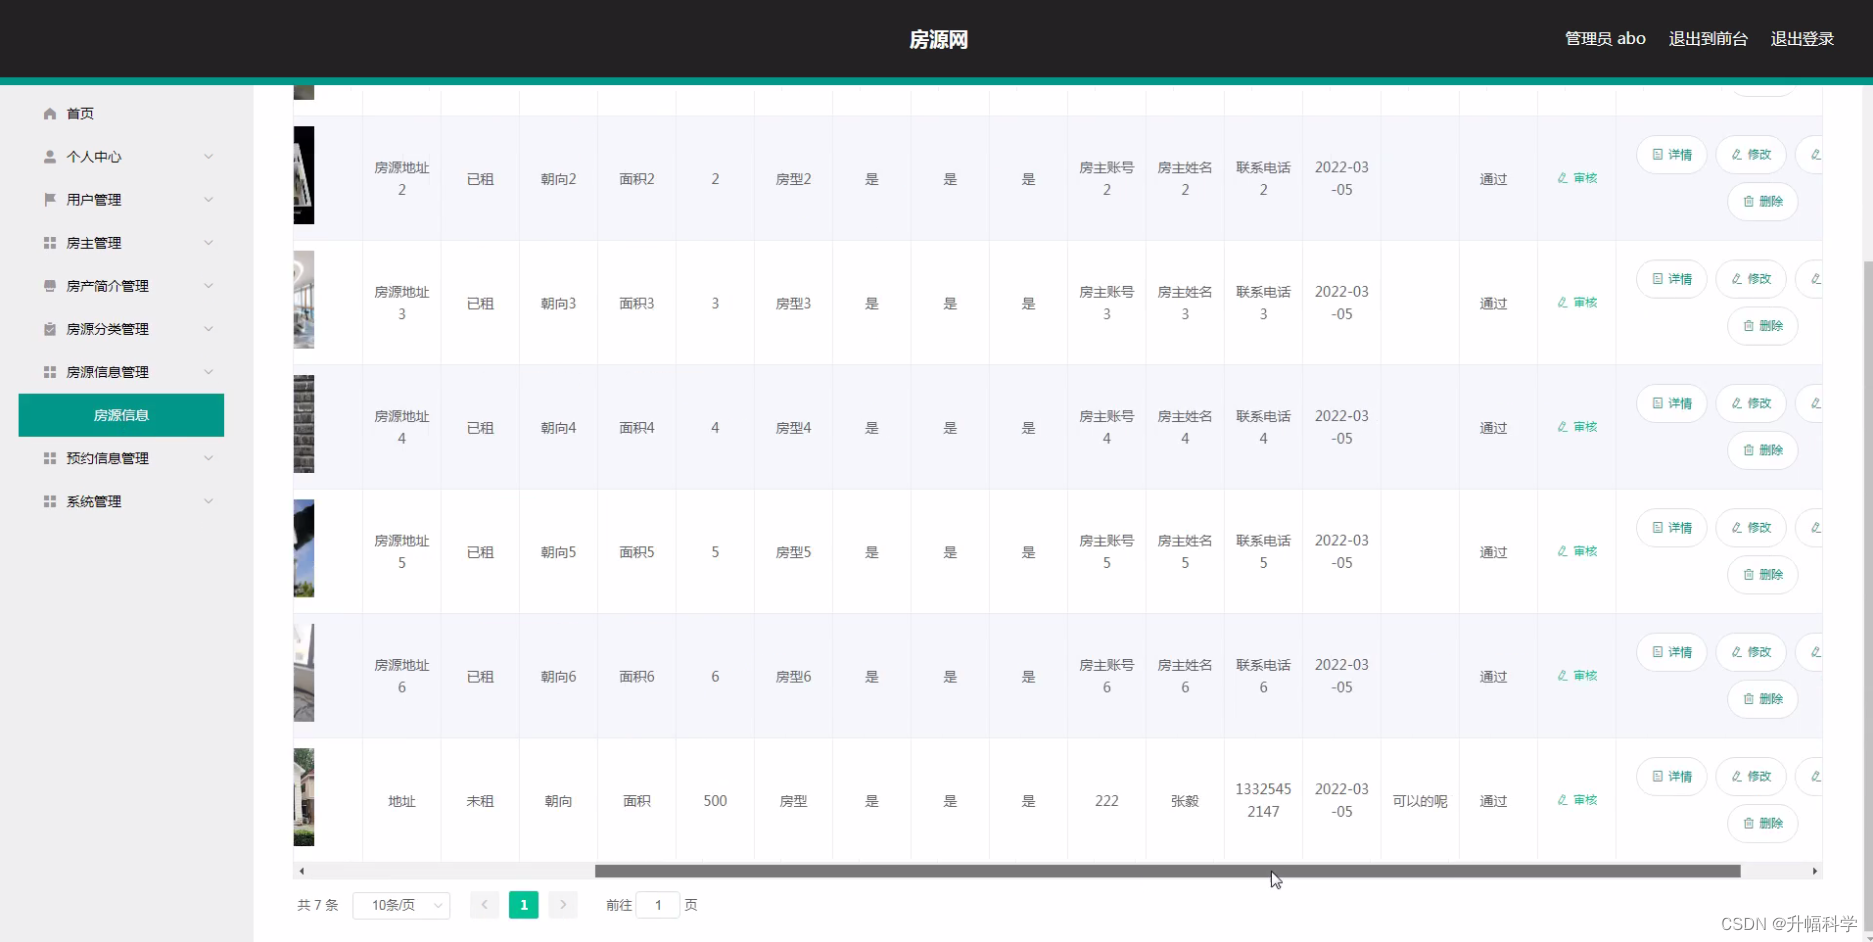The image size is (1873, 942).
Task: Expand the 个人中心 menu chevron
Action: [208, 157]
